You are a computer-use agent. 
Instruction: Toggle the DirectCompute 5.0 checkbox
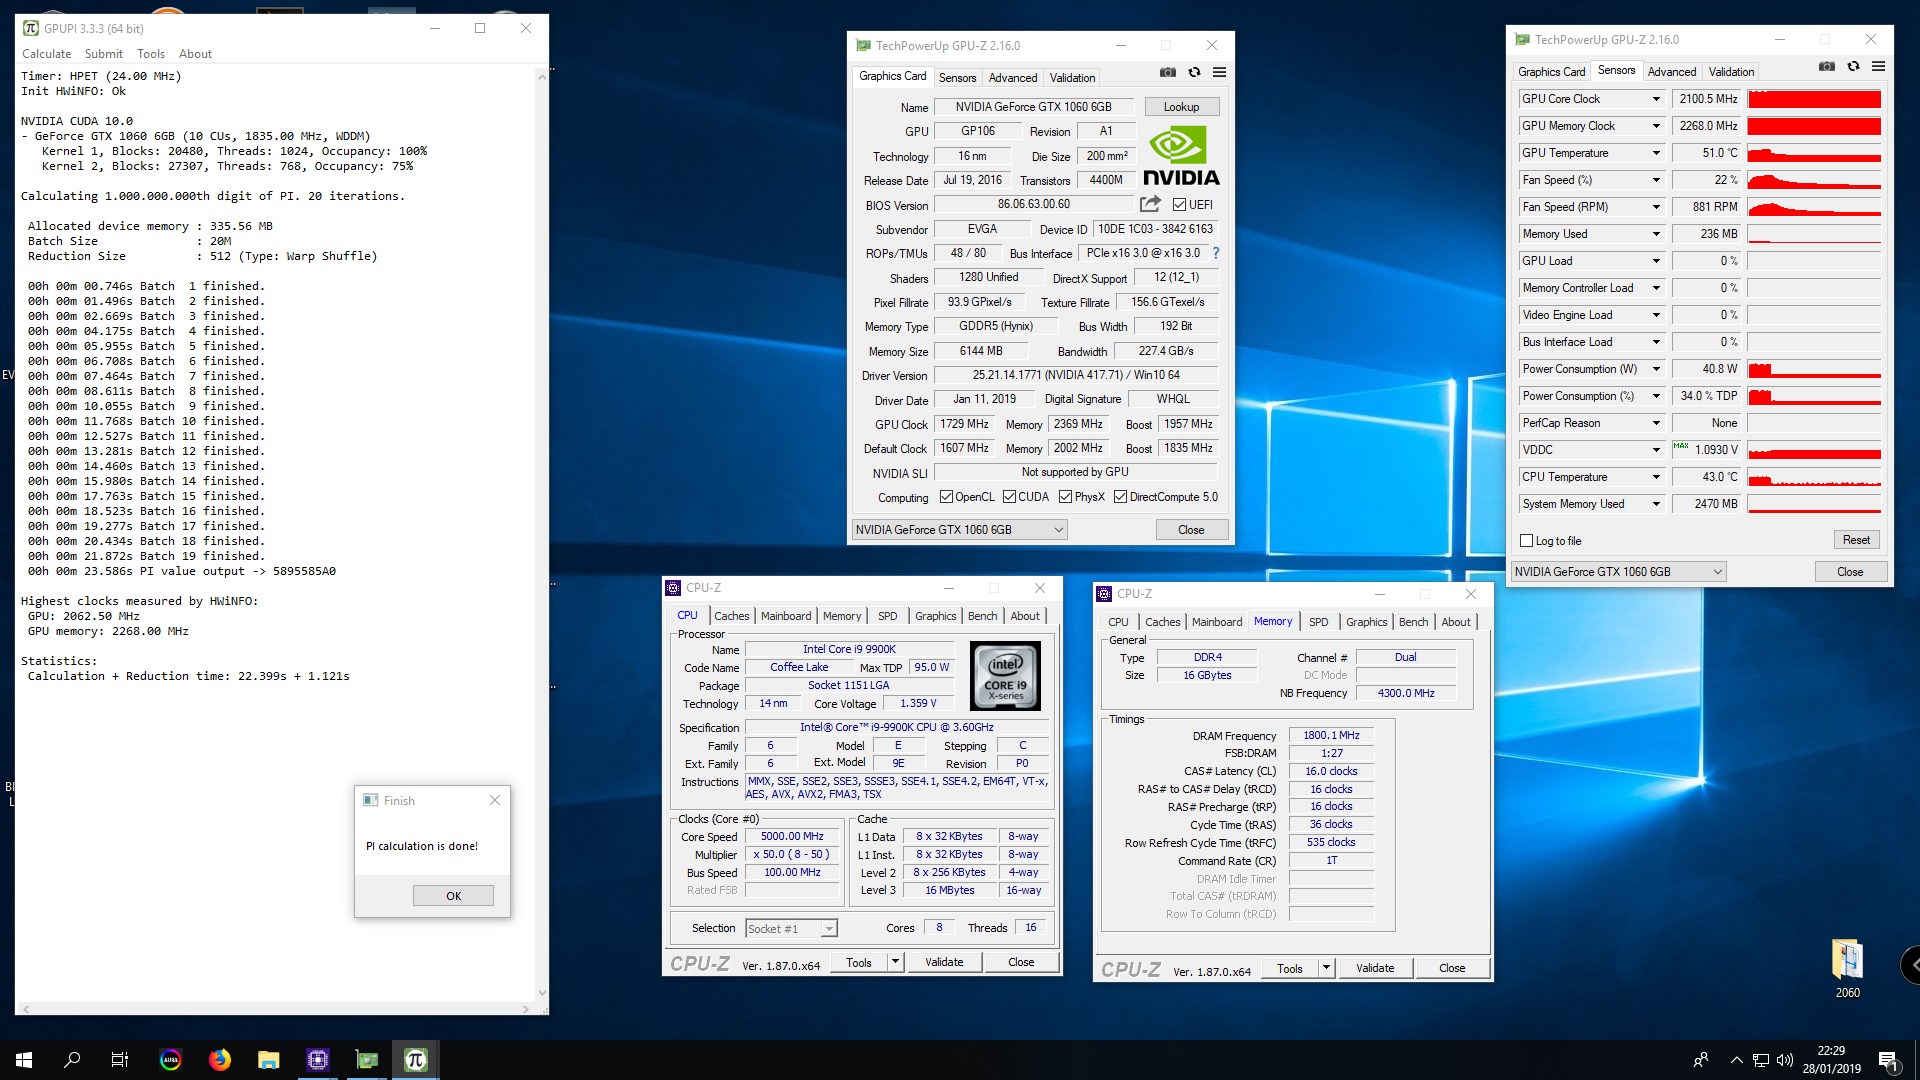(x=1120, y=497)
